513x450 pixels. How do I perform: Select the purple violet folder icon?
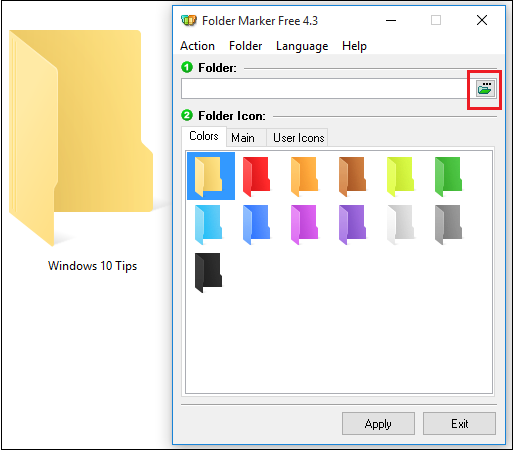[352, 225]
